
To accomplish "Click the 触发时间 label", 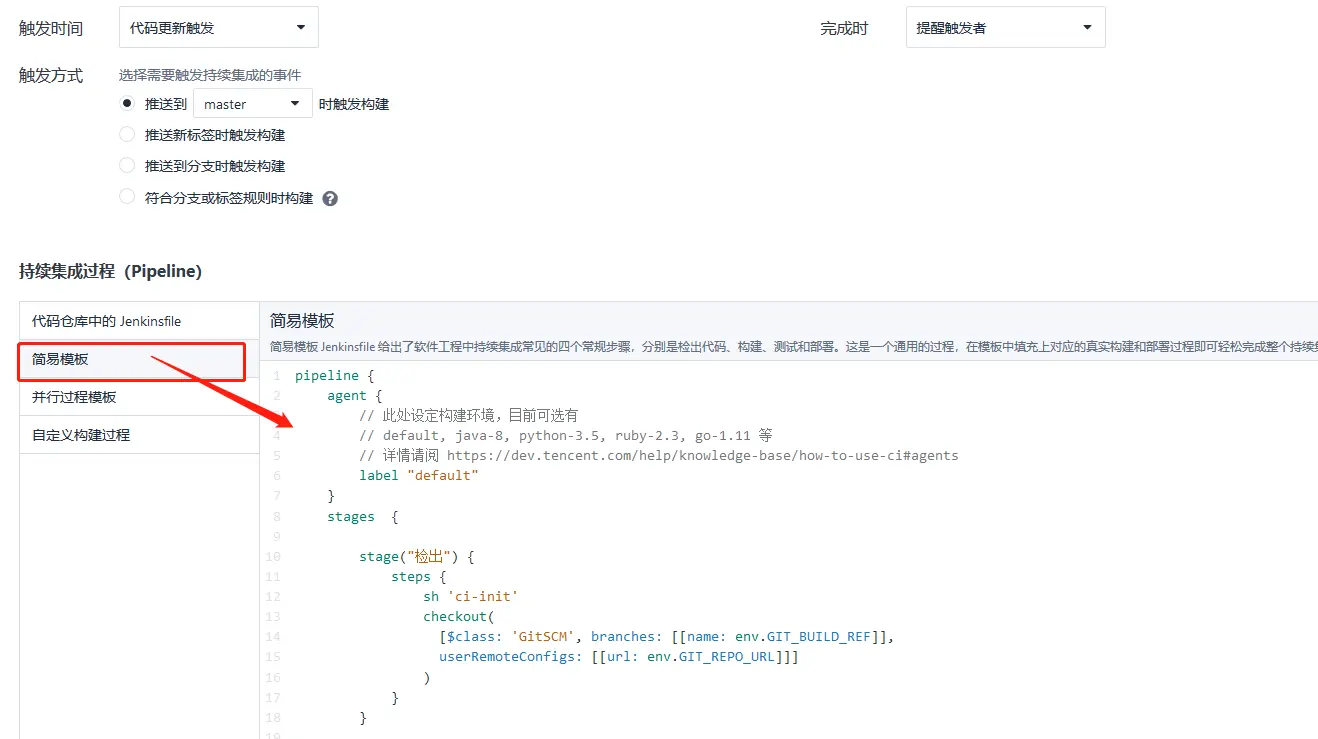I will coord(51,29).
